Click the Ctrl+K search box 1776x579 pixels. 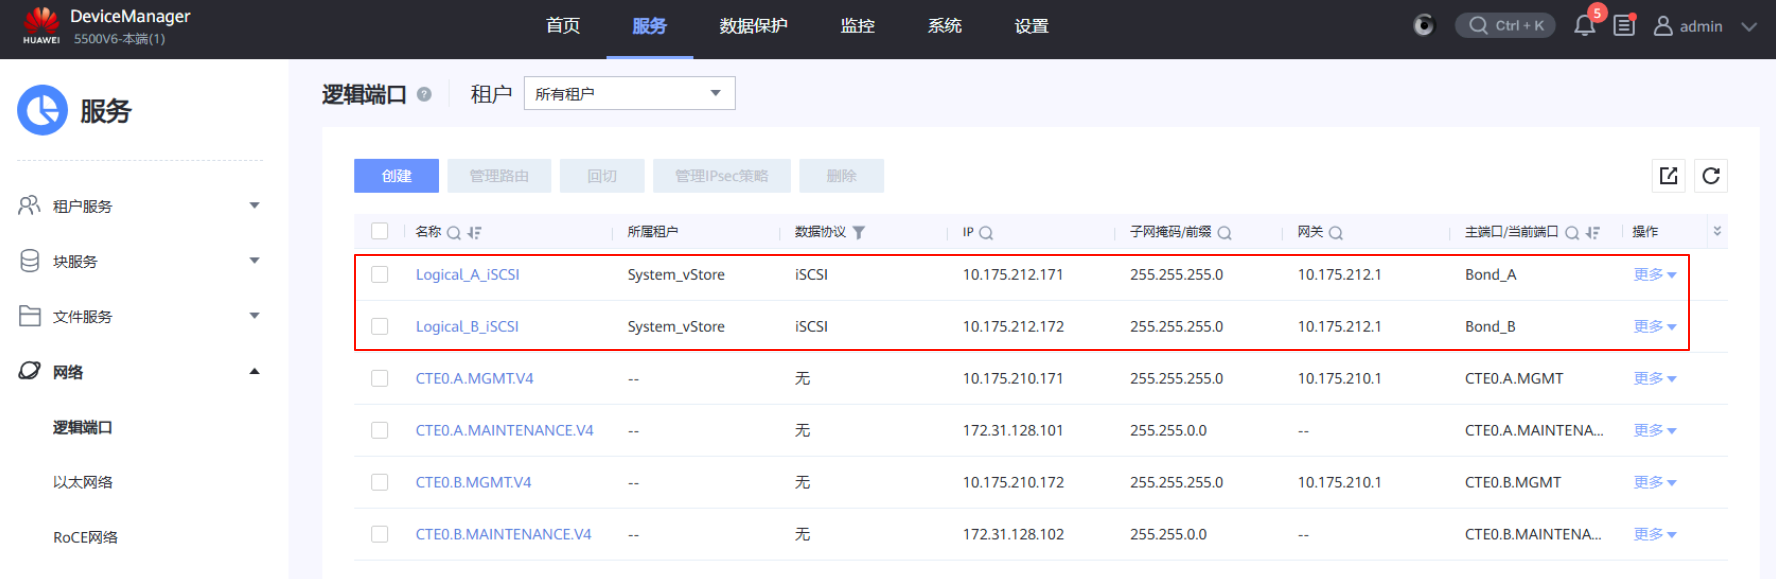click(1505, 26)
